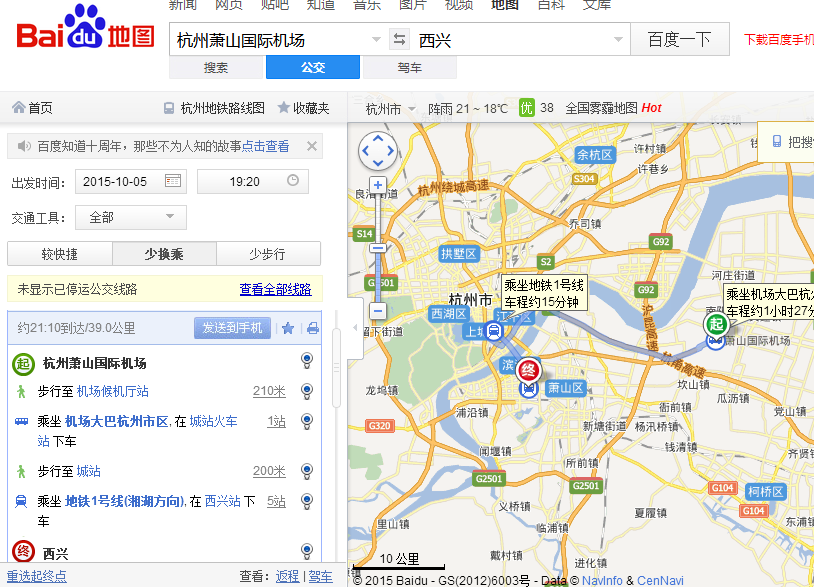The width and height of the screenshot is (814, 587).
Task: Open 查看全部线路 link
Action: pyautogui.click(x=276, y=289)
